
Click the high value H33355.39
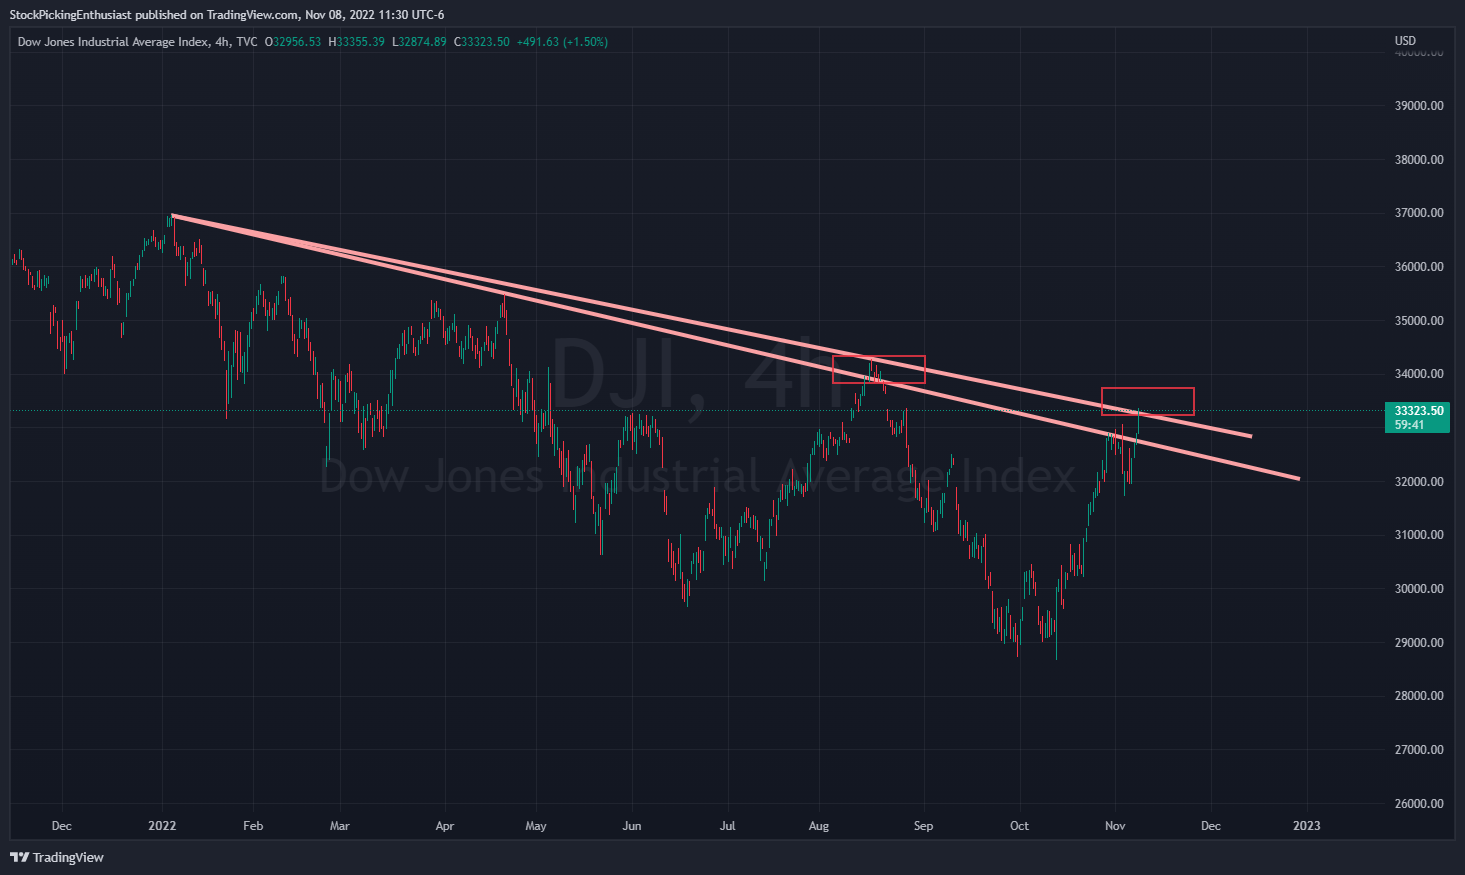pyautogui.click(x=357, y=42)
